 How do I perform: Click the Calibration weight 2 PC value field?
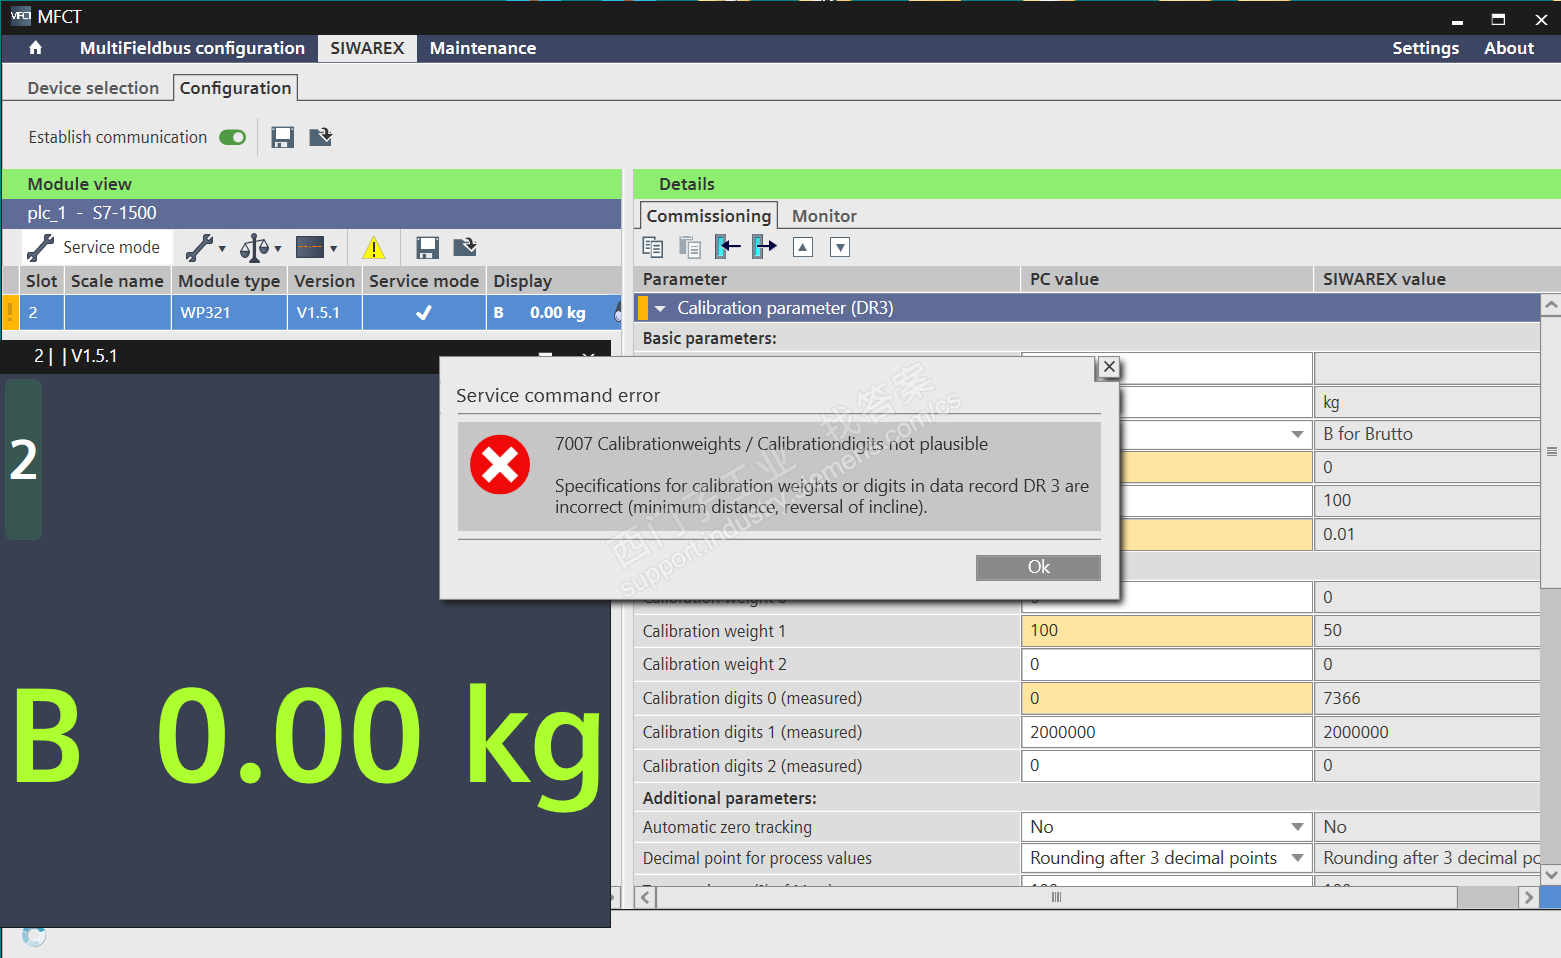pyautogui.click(x=1167, y=664)
